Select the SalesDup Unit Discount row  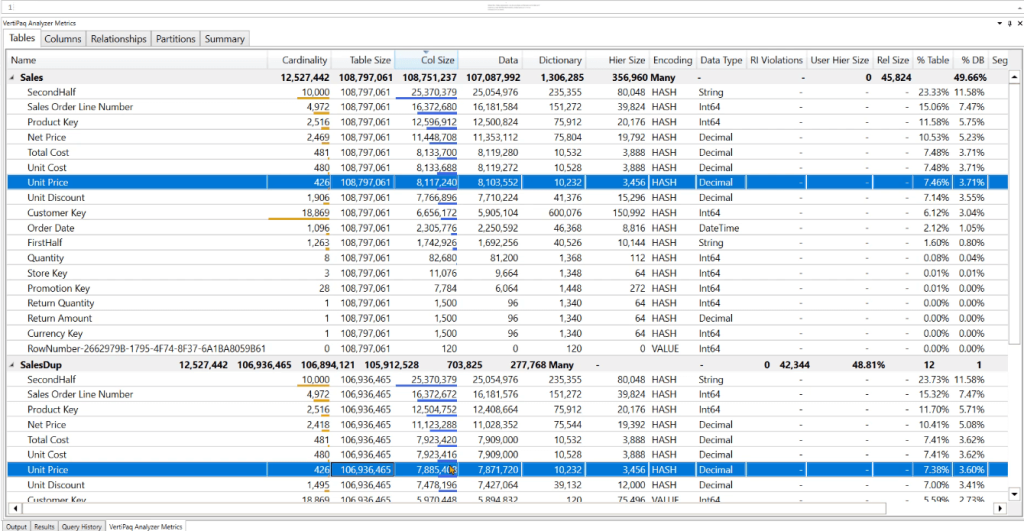[507, 485]
